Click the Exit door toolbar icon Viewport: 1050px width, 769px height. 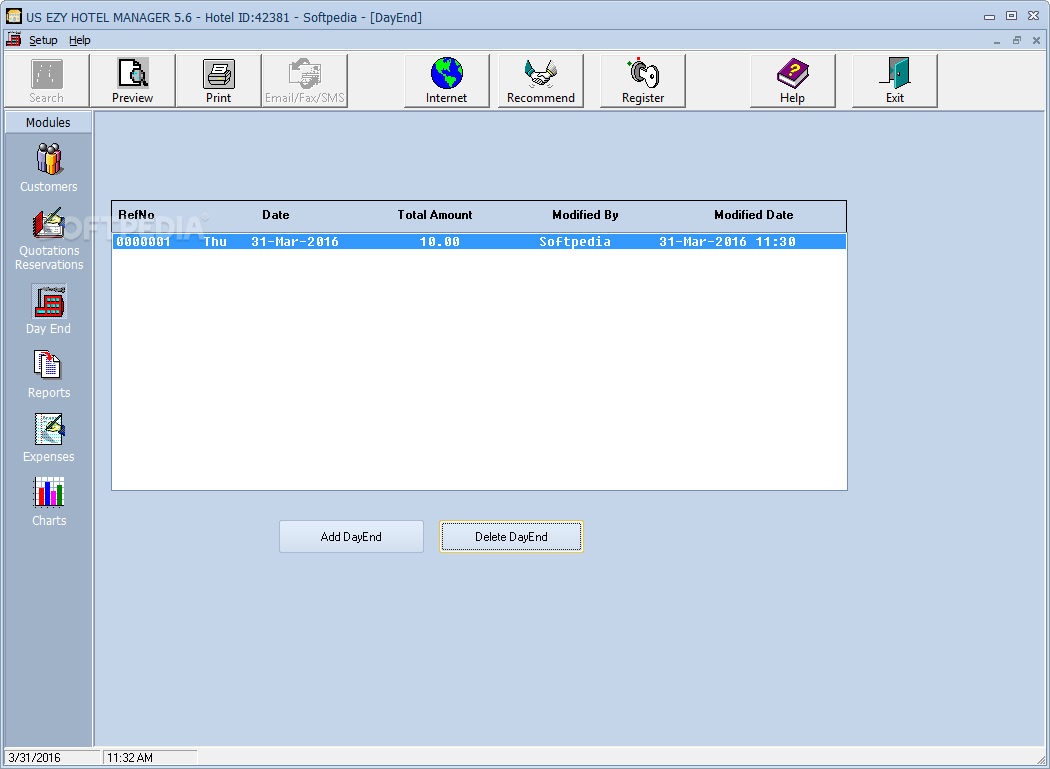click(895, 80)
